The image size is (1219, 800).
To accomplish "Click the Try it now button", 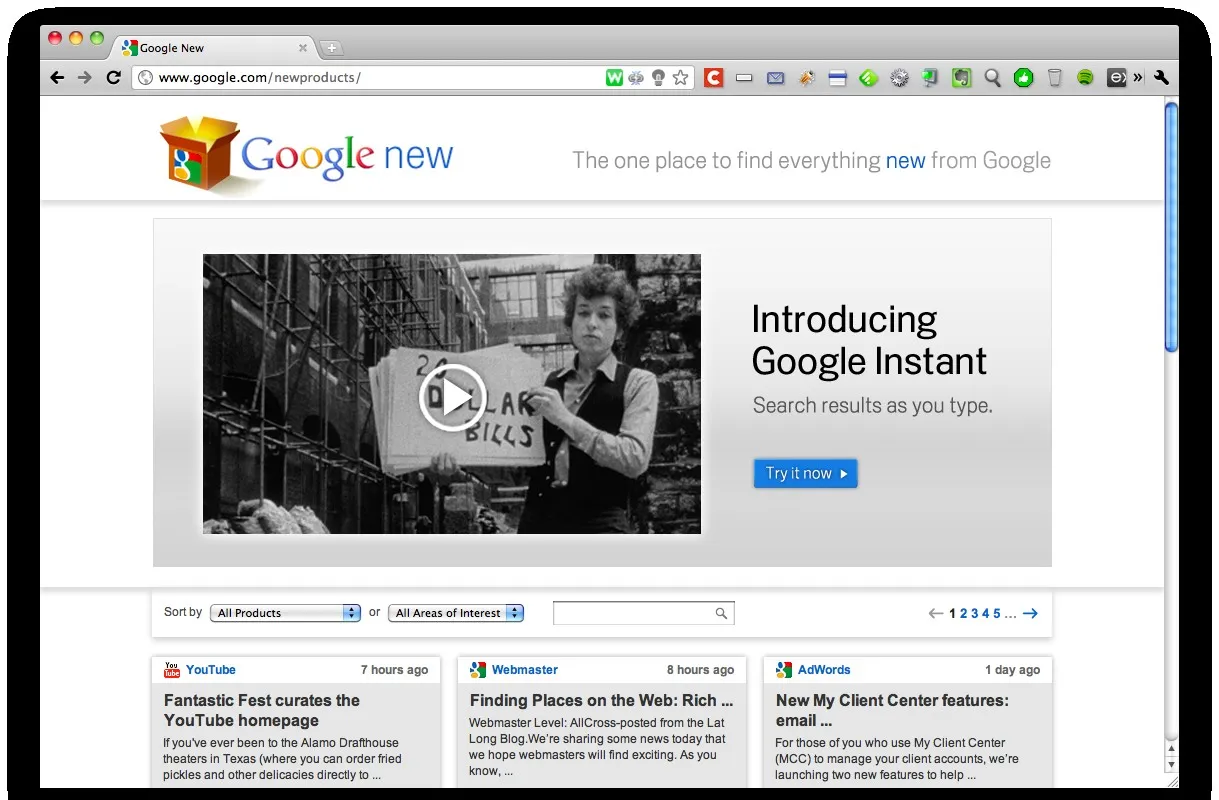I will click(805, 474).
